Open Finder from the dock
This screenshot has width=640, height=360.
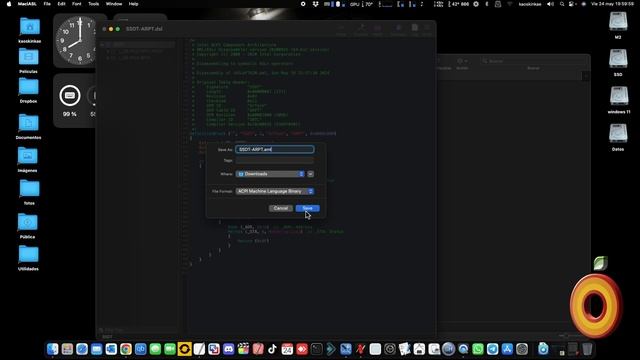52,349
